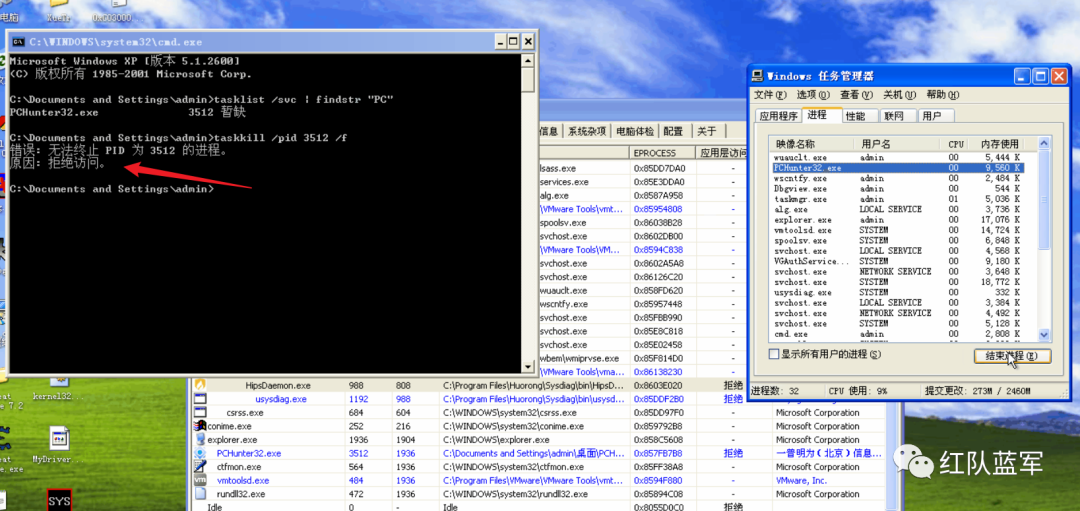Select the usysdiag.exe row icon in PCHunter
1080x511 pixels.
[200, 399]
